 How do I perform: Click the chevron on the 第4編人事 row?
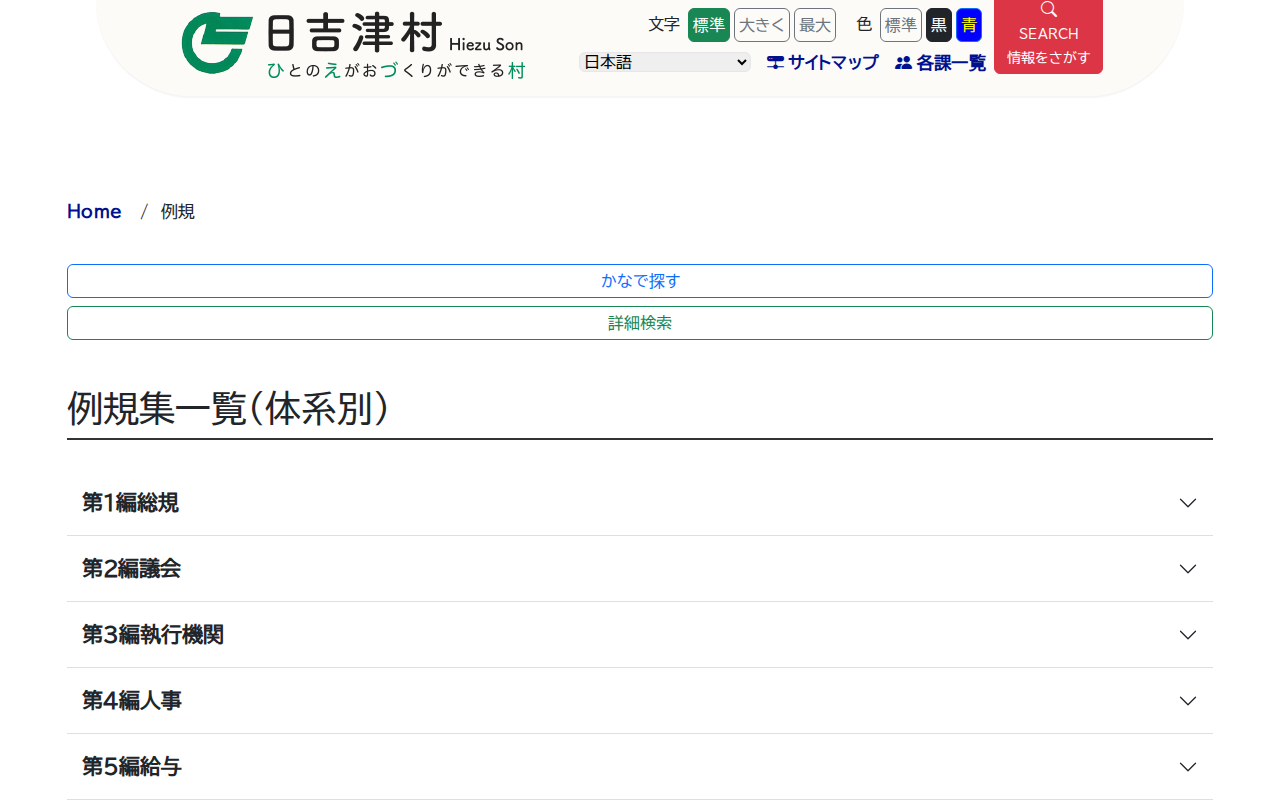tap(1188, 701)
